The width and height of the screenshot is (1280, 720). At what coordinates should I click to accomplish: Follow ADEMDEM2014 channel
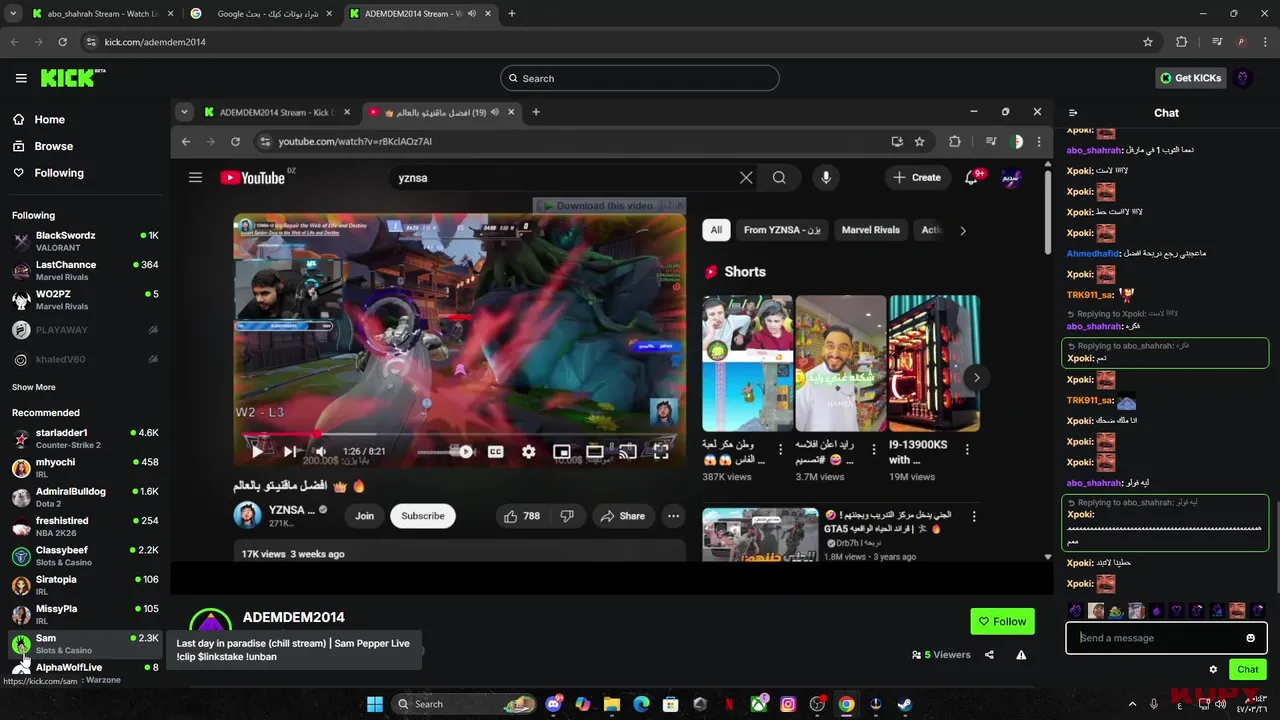(1002, 621)
